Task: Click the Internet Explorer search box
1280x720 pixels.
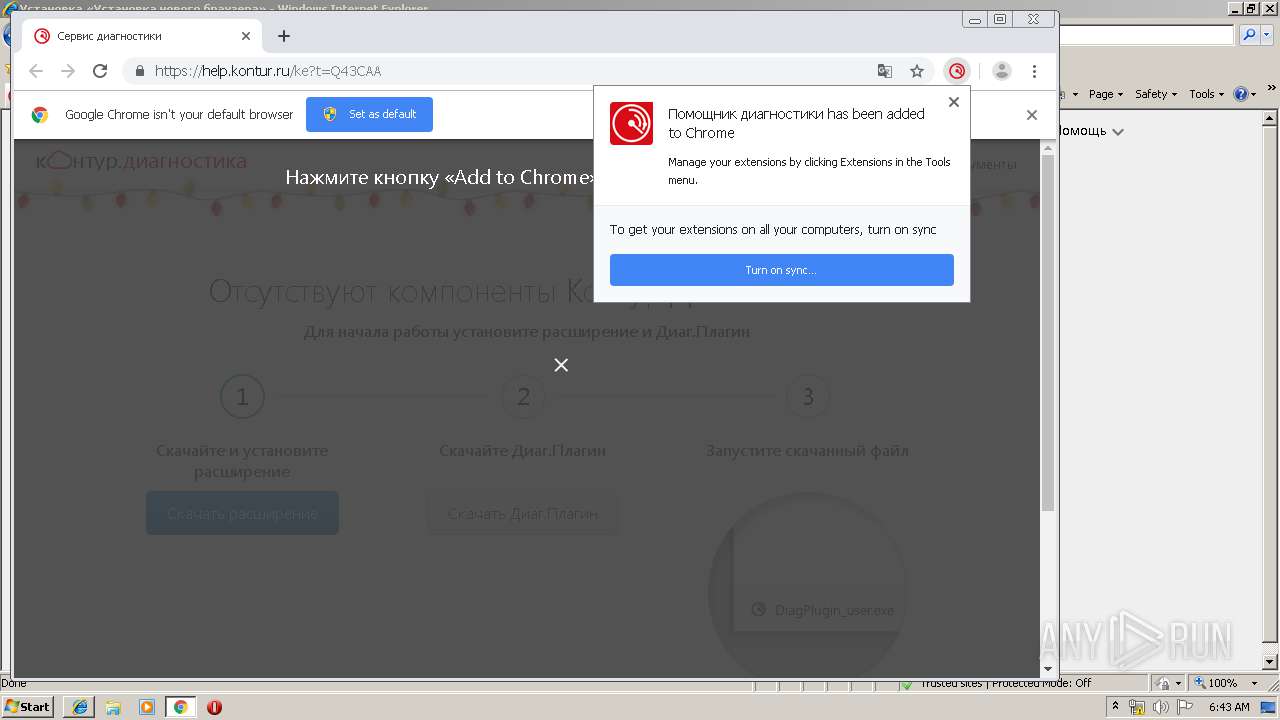Action: (1147, 34)
